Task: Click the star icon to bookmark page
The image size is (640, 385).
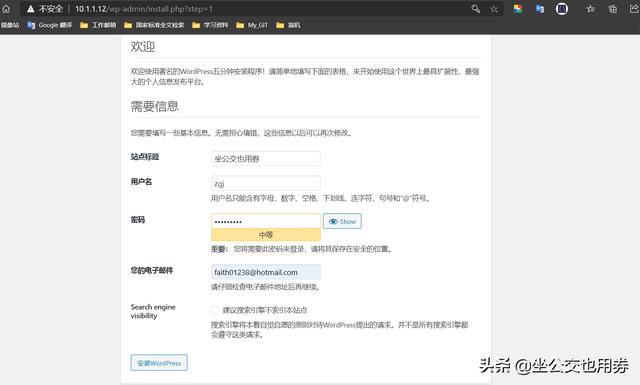Action: click(494, 9)
